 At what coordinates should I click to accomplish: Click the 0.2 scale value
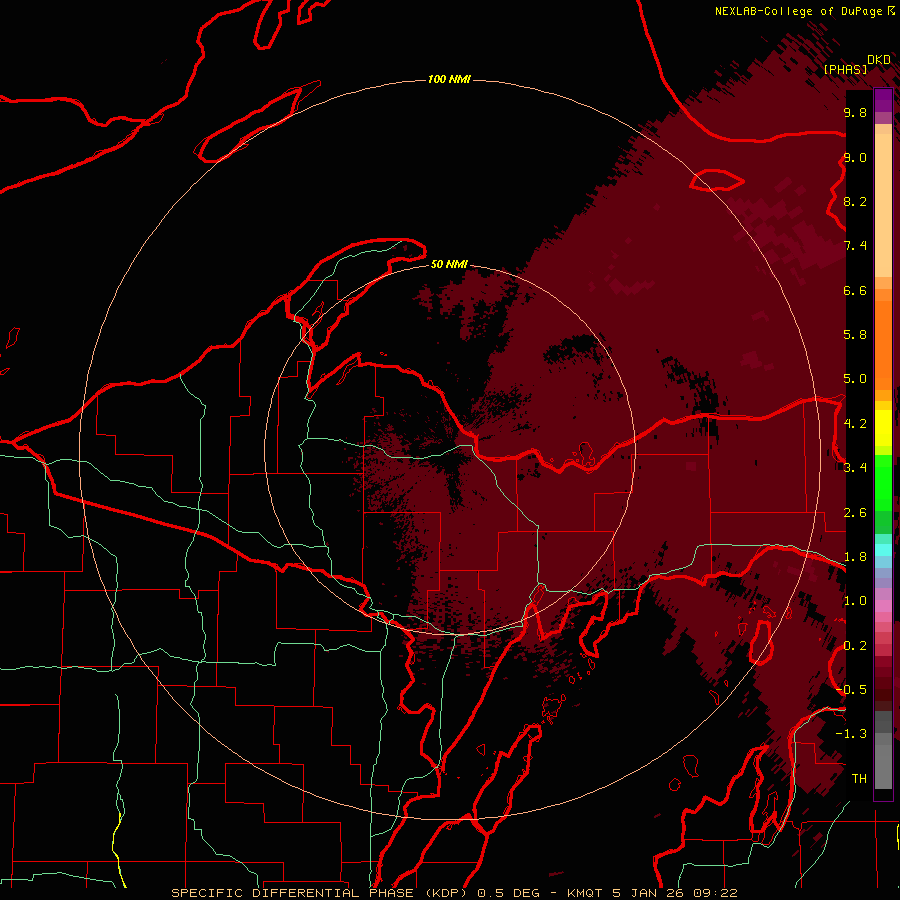click(x=855, y=646)
